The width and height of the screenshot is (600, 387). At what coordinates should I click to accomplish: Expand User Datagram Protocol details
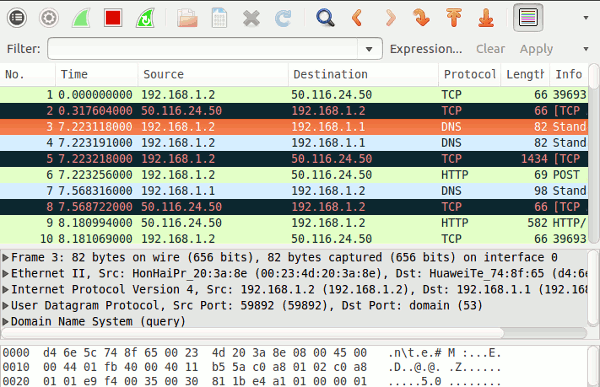tap(5, 306)
